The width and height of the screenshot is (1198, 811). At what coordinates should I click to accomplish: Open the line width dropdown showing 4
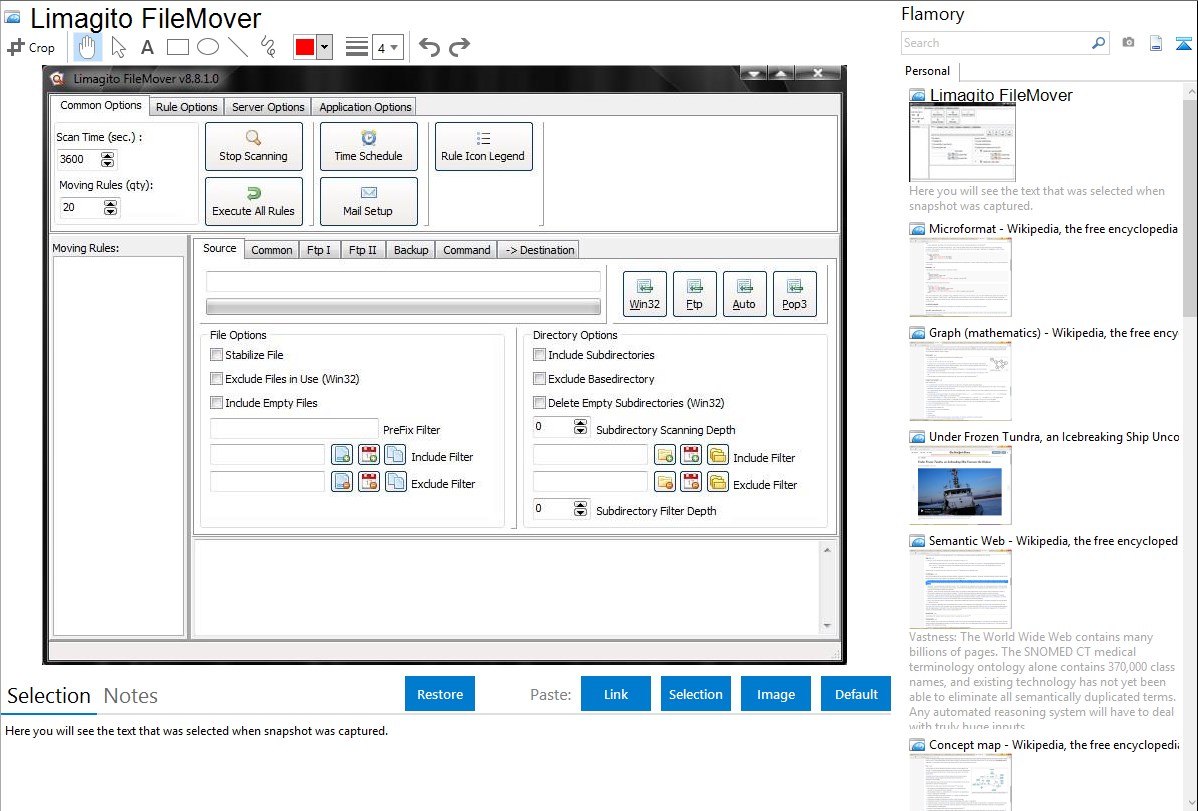387,47
